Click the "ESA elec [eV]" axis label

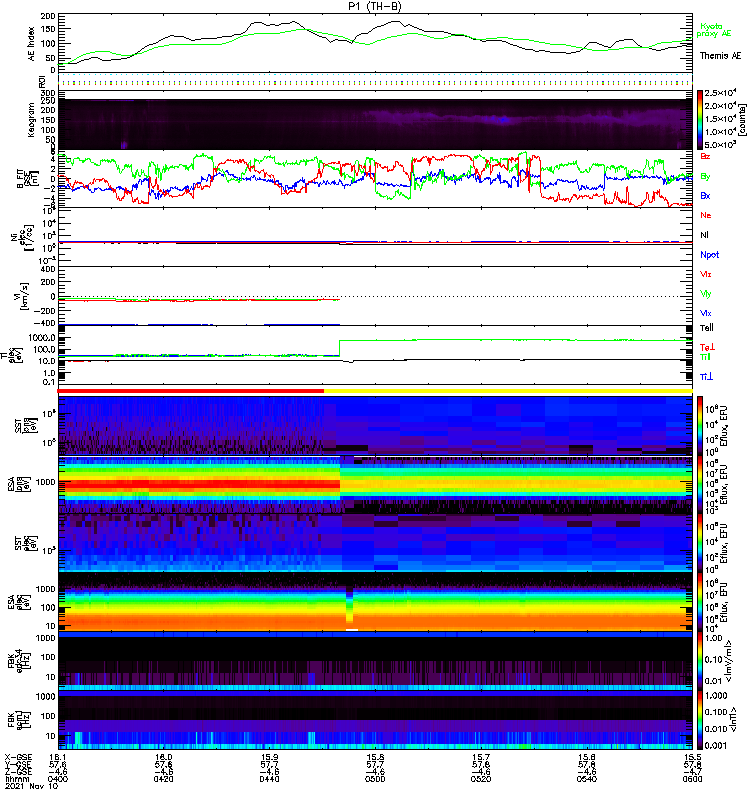pos(18,602)
